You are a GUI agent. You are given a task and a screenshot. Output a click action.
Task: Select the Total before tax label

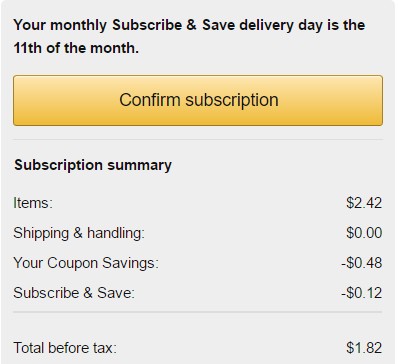(65, 348)
